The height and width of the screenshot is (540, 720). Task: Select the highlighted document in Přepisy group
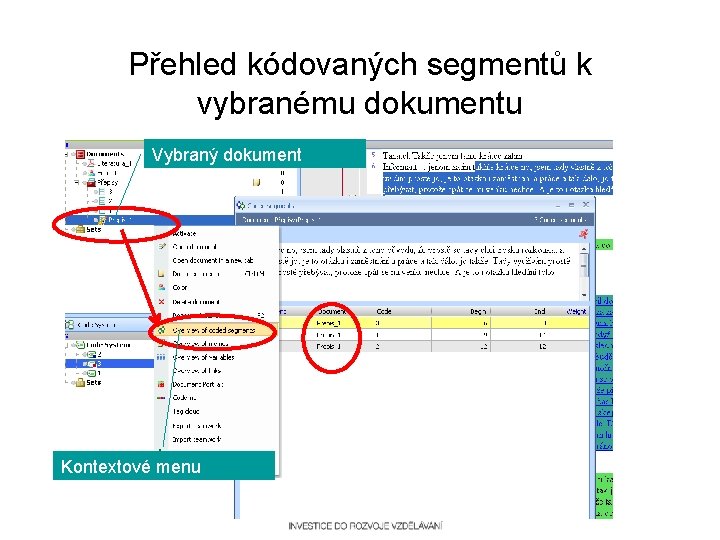149,220
